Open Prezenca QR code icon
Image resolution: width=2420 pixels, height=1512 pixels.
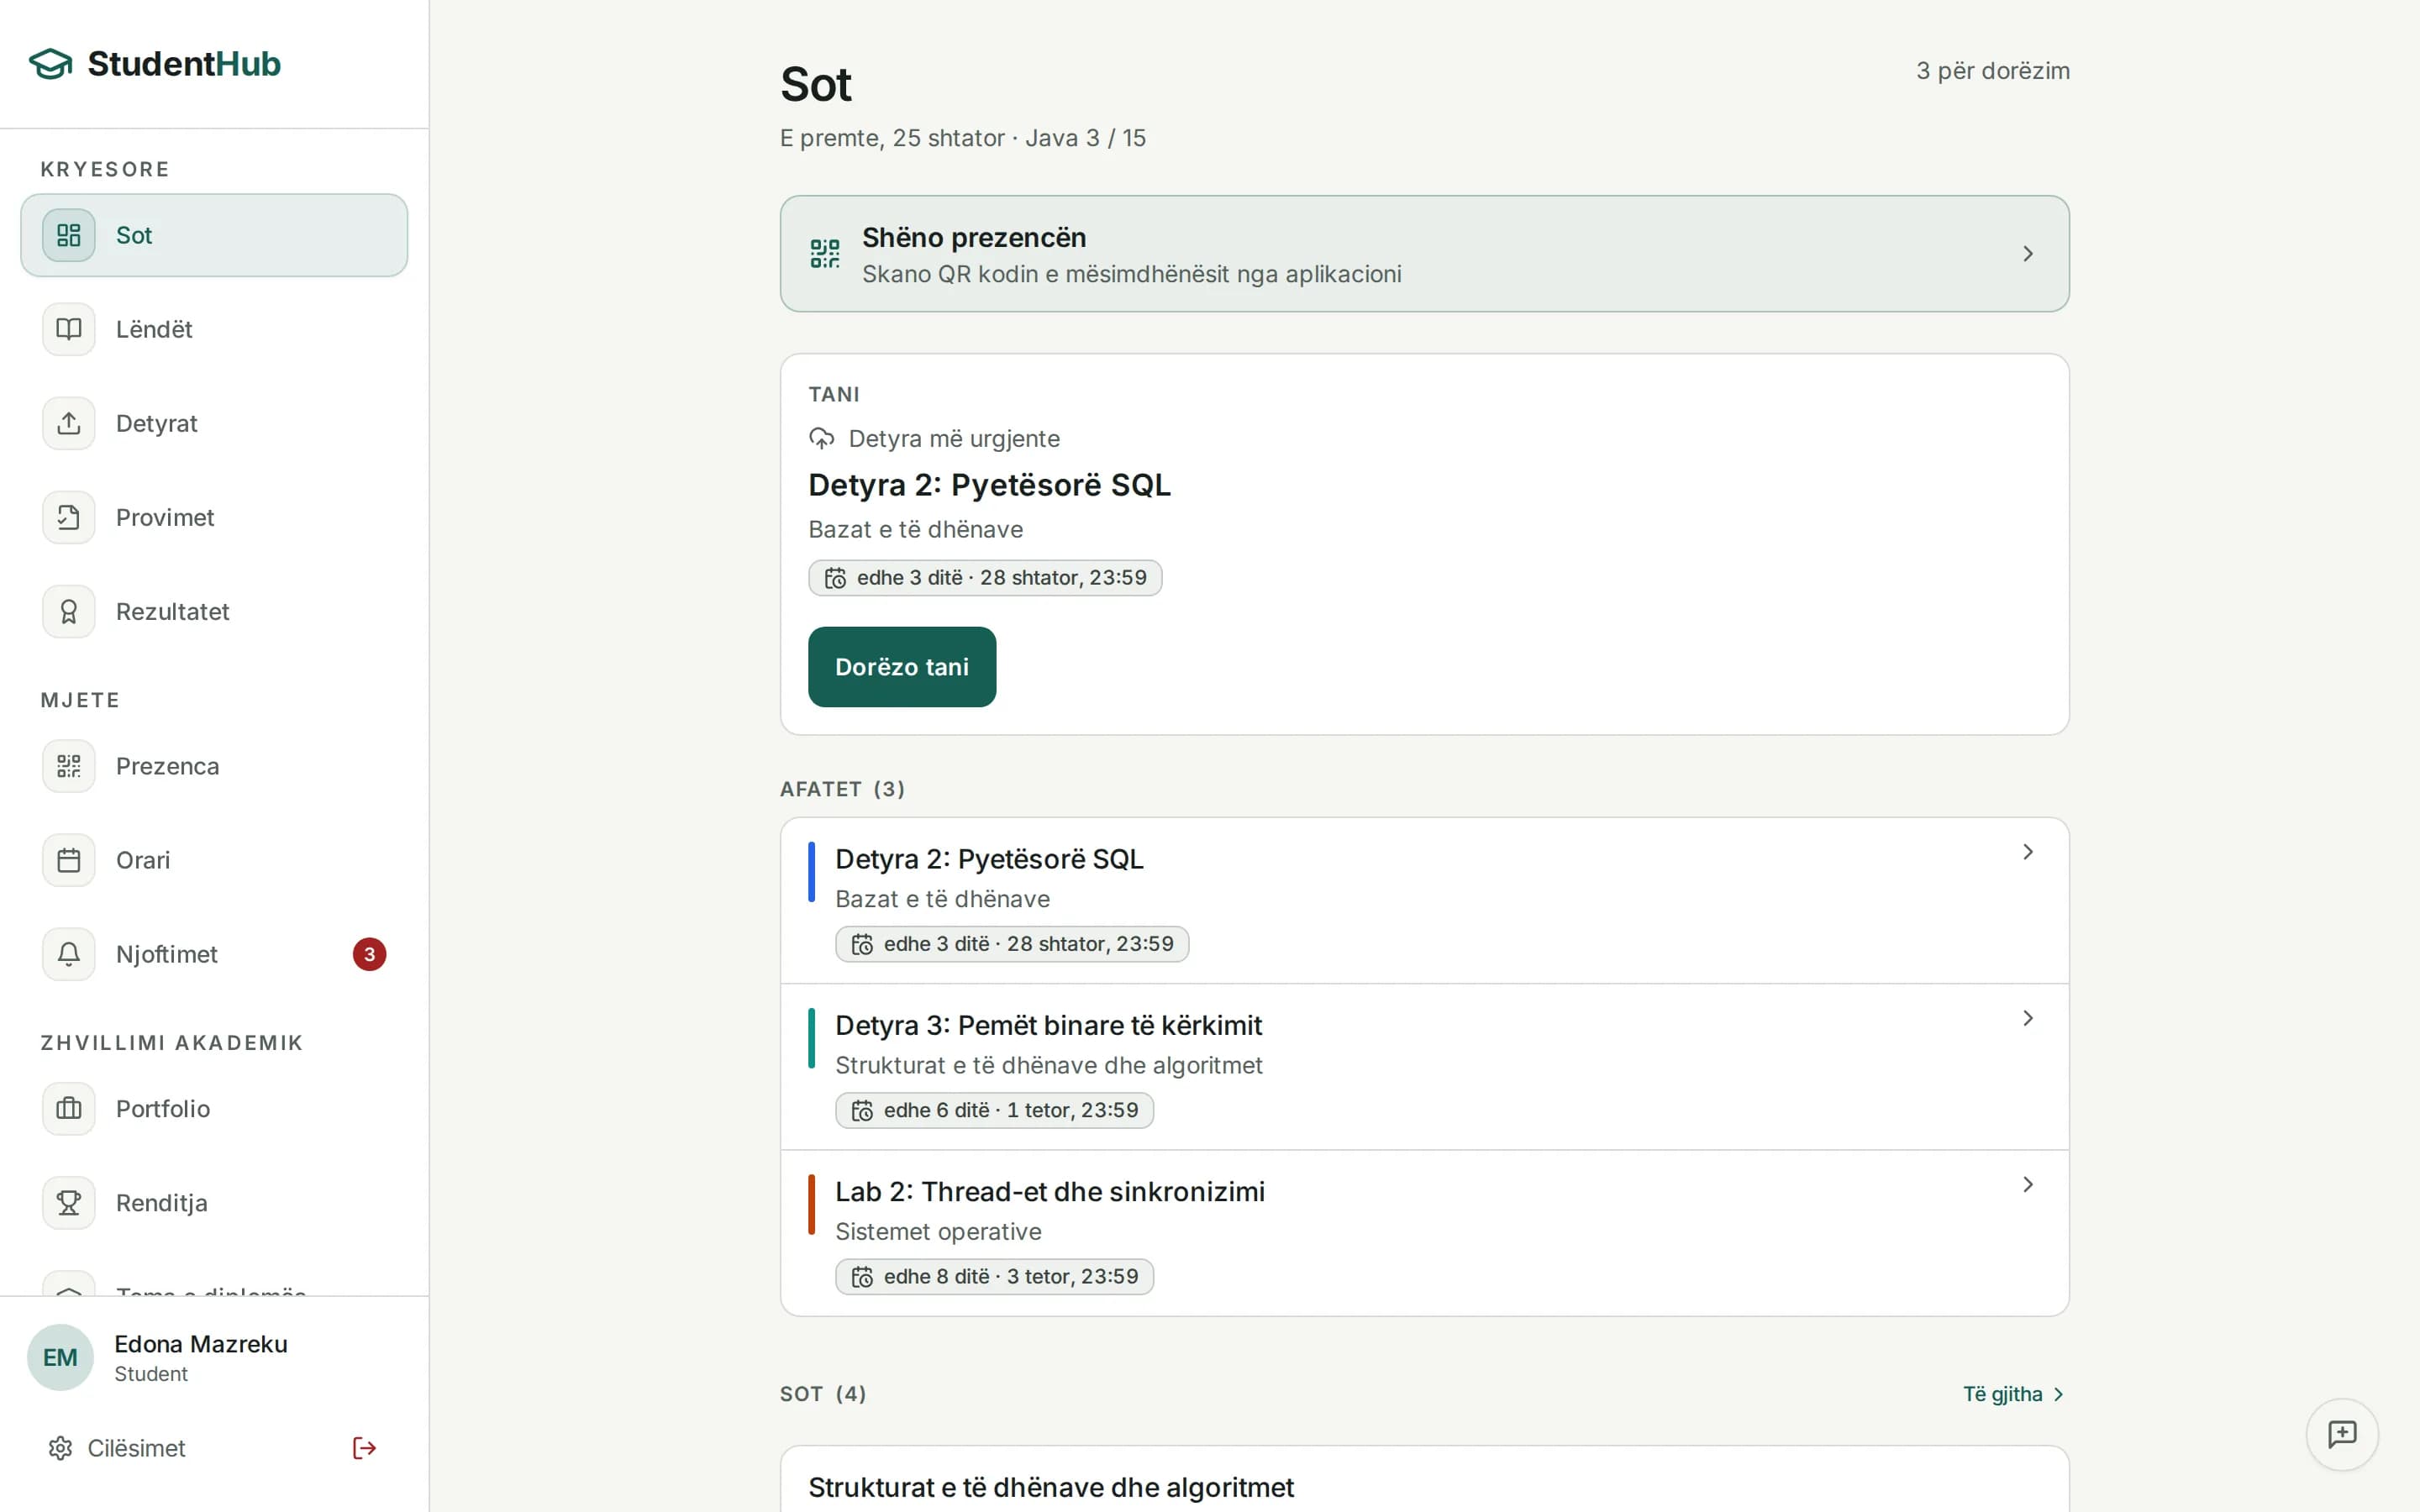tap(69, 766)
